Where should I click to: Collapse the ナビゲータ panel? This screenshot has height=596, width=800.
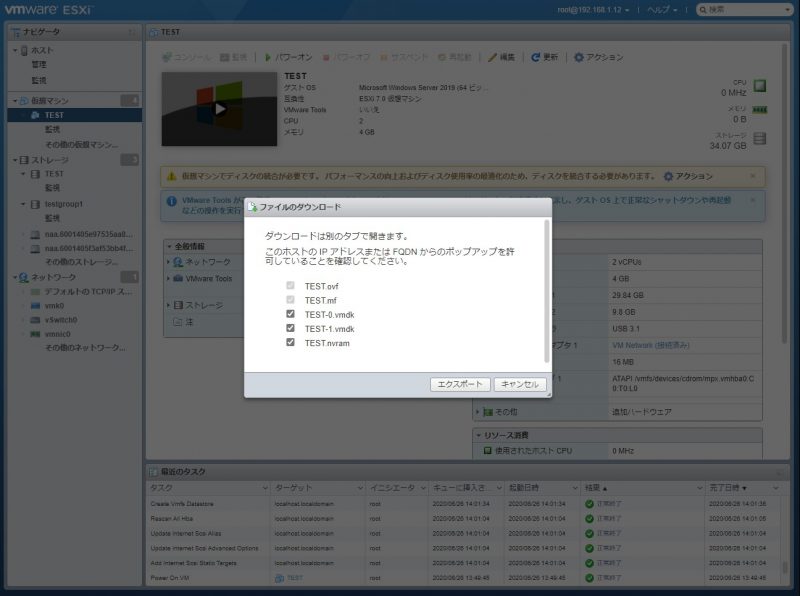tap(132, 32)
